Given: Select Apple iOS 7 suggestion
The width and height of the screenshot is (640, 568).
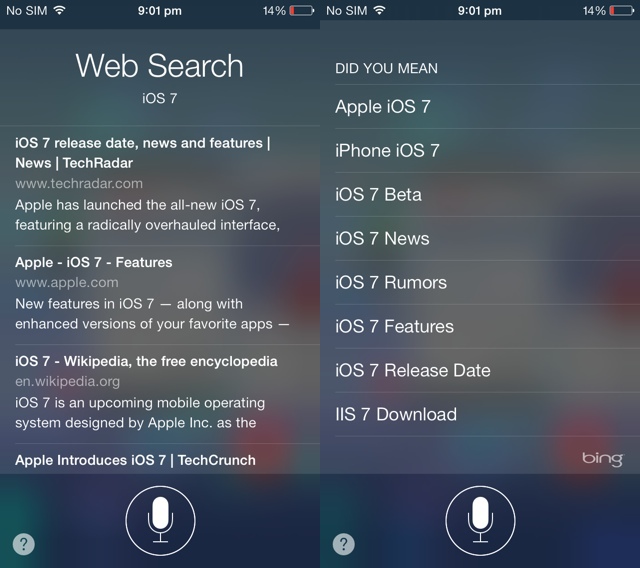Looking at the screenshot, I should [x=487, y=107].
